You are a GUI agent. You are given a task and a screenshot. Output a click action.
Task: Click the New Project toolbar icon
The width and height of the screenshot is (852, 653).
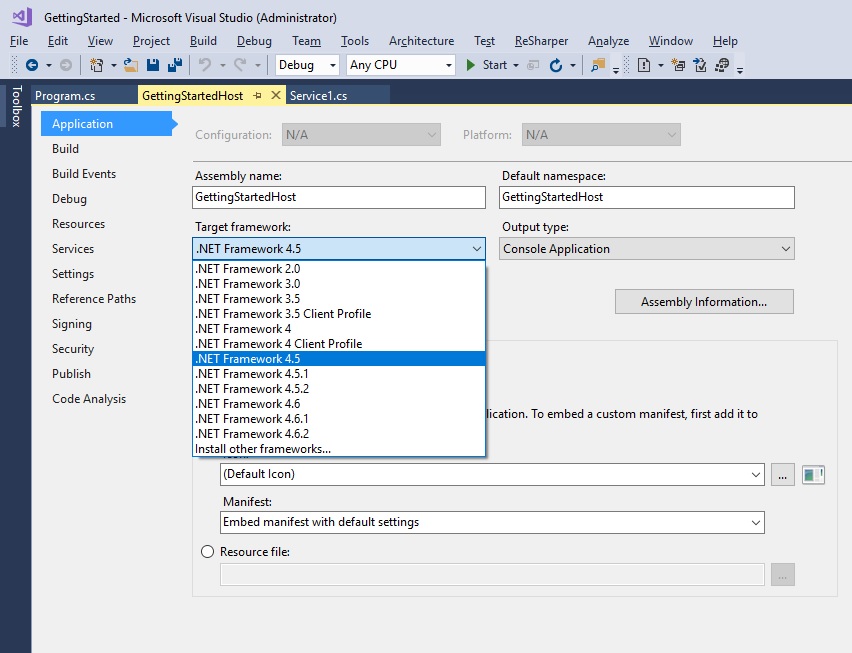pyautogui.click(x=97, y=65)
